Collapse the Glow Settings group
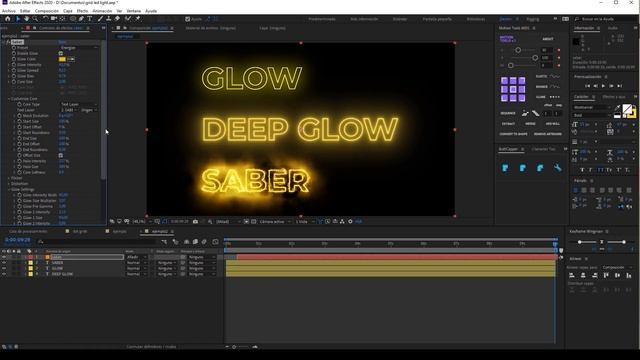Screen dimensions: 640x360 coord(9,189)
